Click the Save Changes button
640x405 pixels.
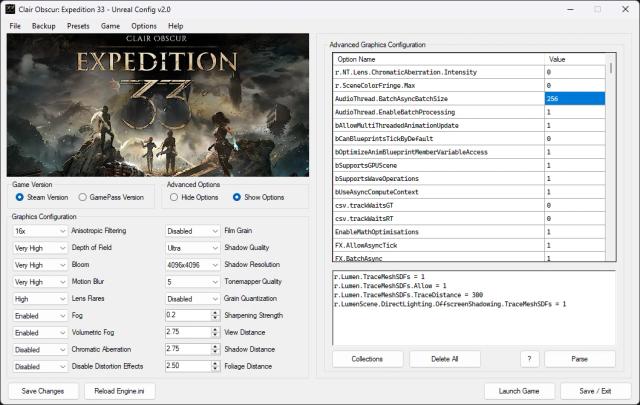(43, 391)
